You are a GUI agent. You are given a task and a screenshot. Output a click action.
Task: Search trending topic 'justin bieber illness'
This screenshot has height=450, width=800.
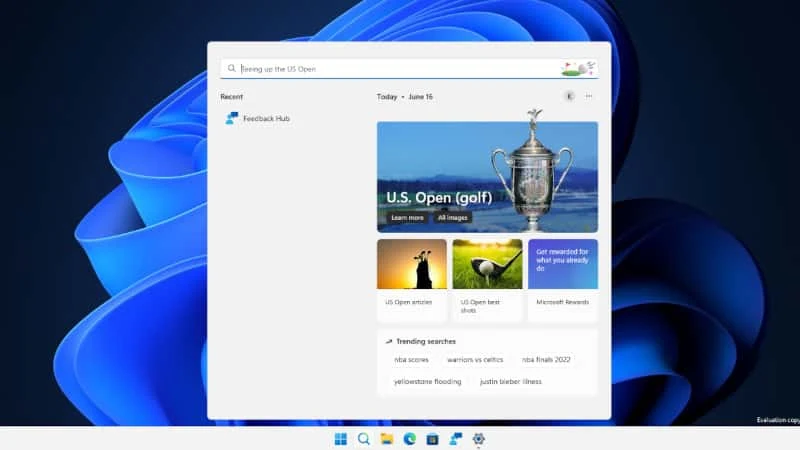click(x=511, y=382)
